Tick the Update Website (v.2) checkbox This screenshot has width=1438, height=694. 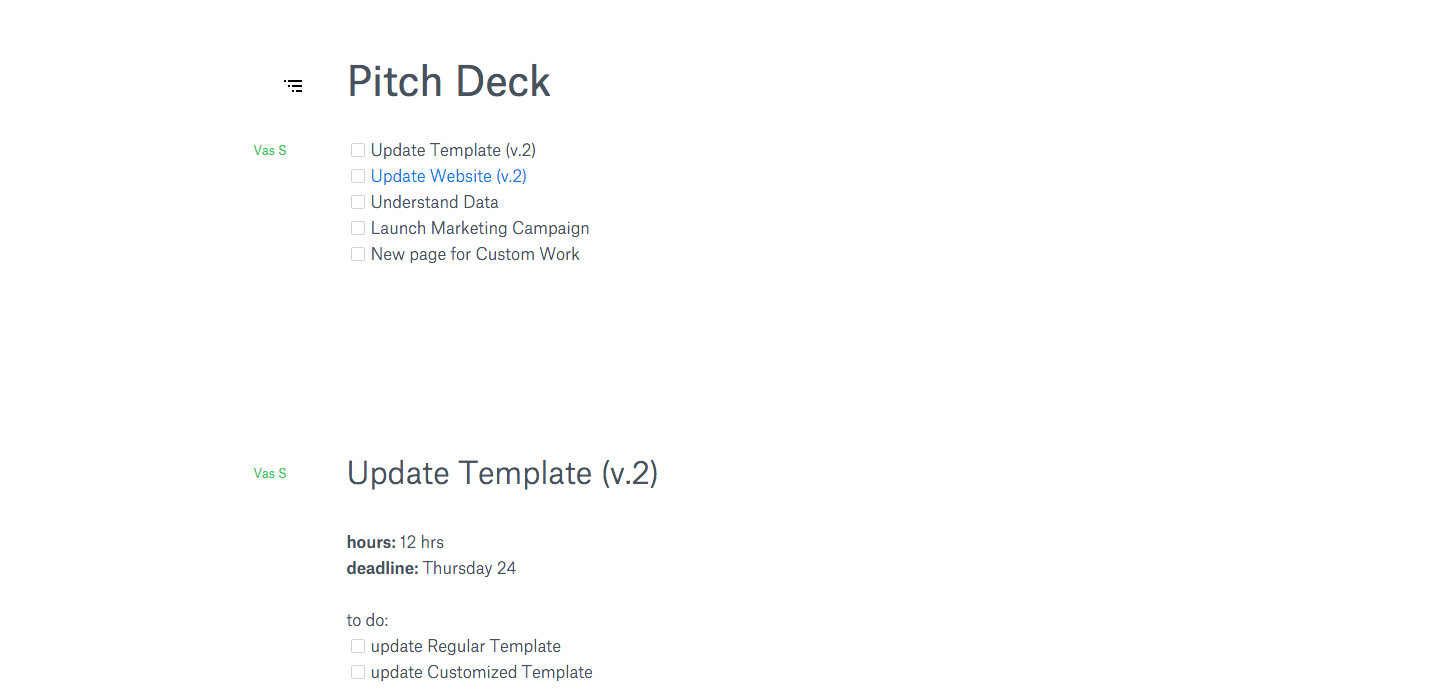[x=358, y=176]
